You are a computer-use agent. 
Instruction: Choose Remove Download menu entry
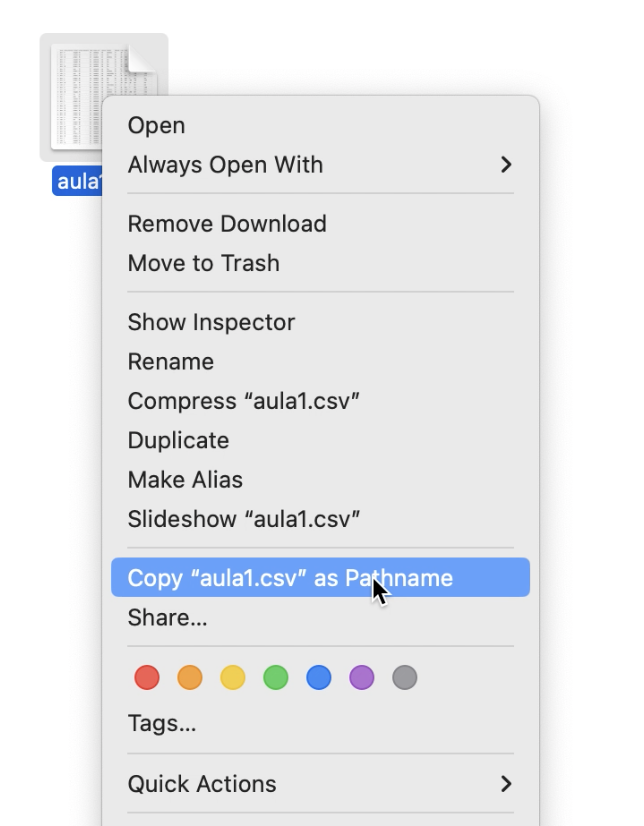[227, 224]
